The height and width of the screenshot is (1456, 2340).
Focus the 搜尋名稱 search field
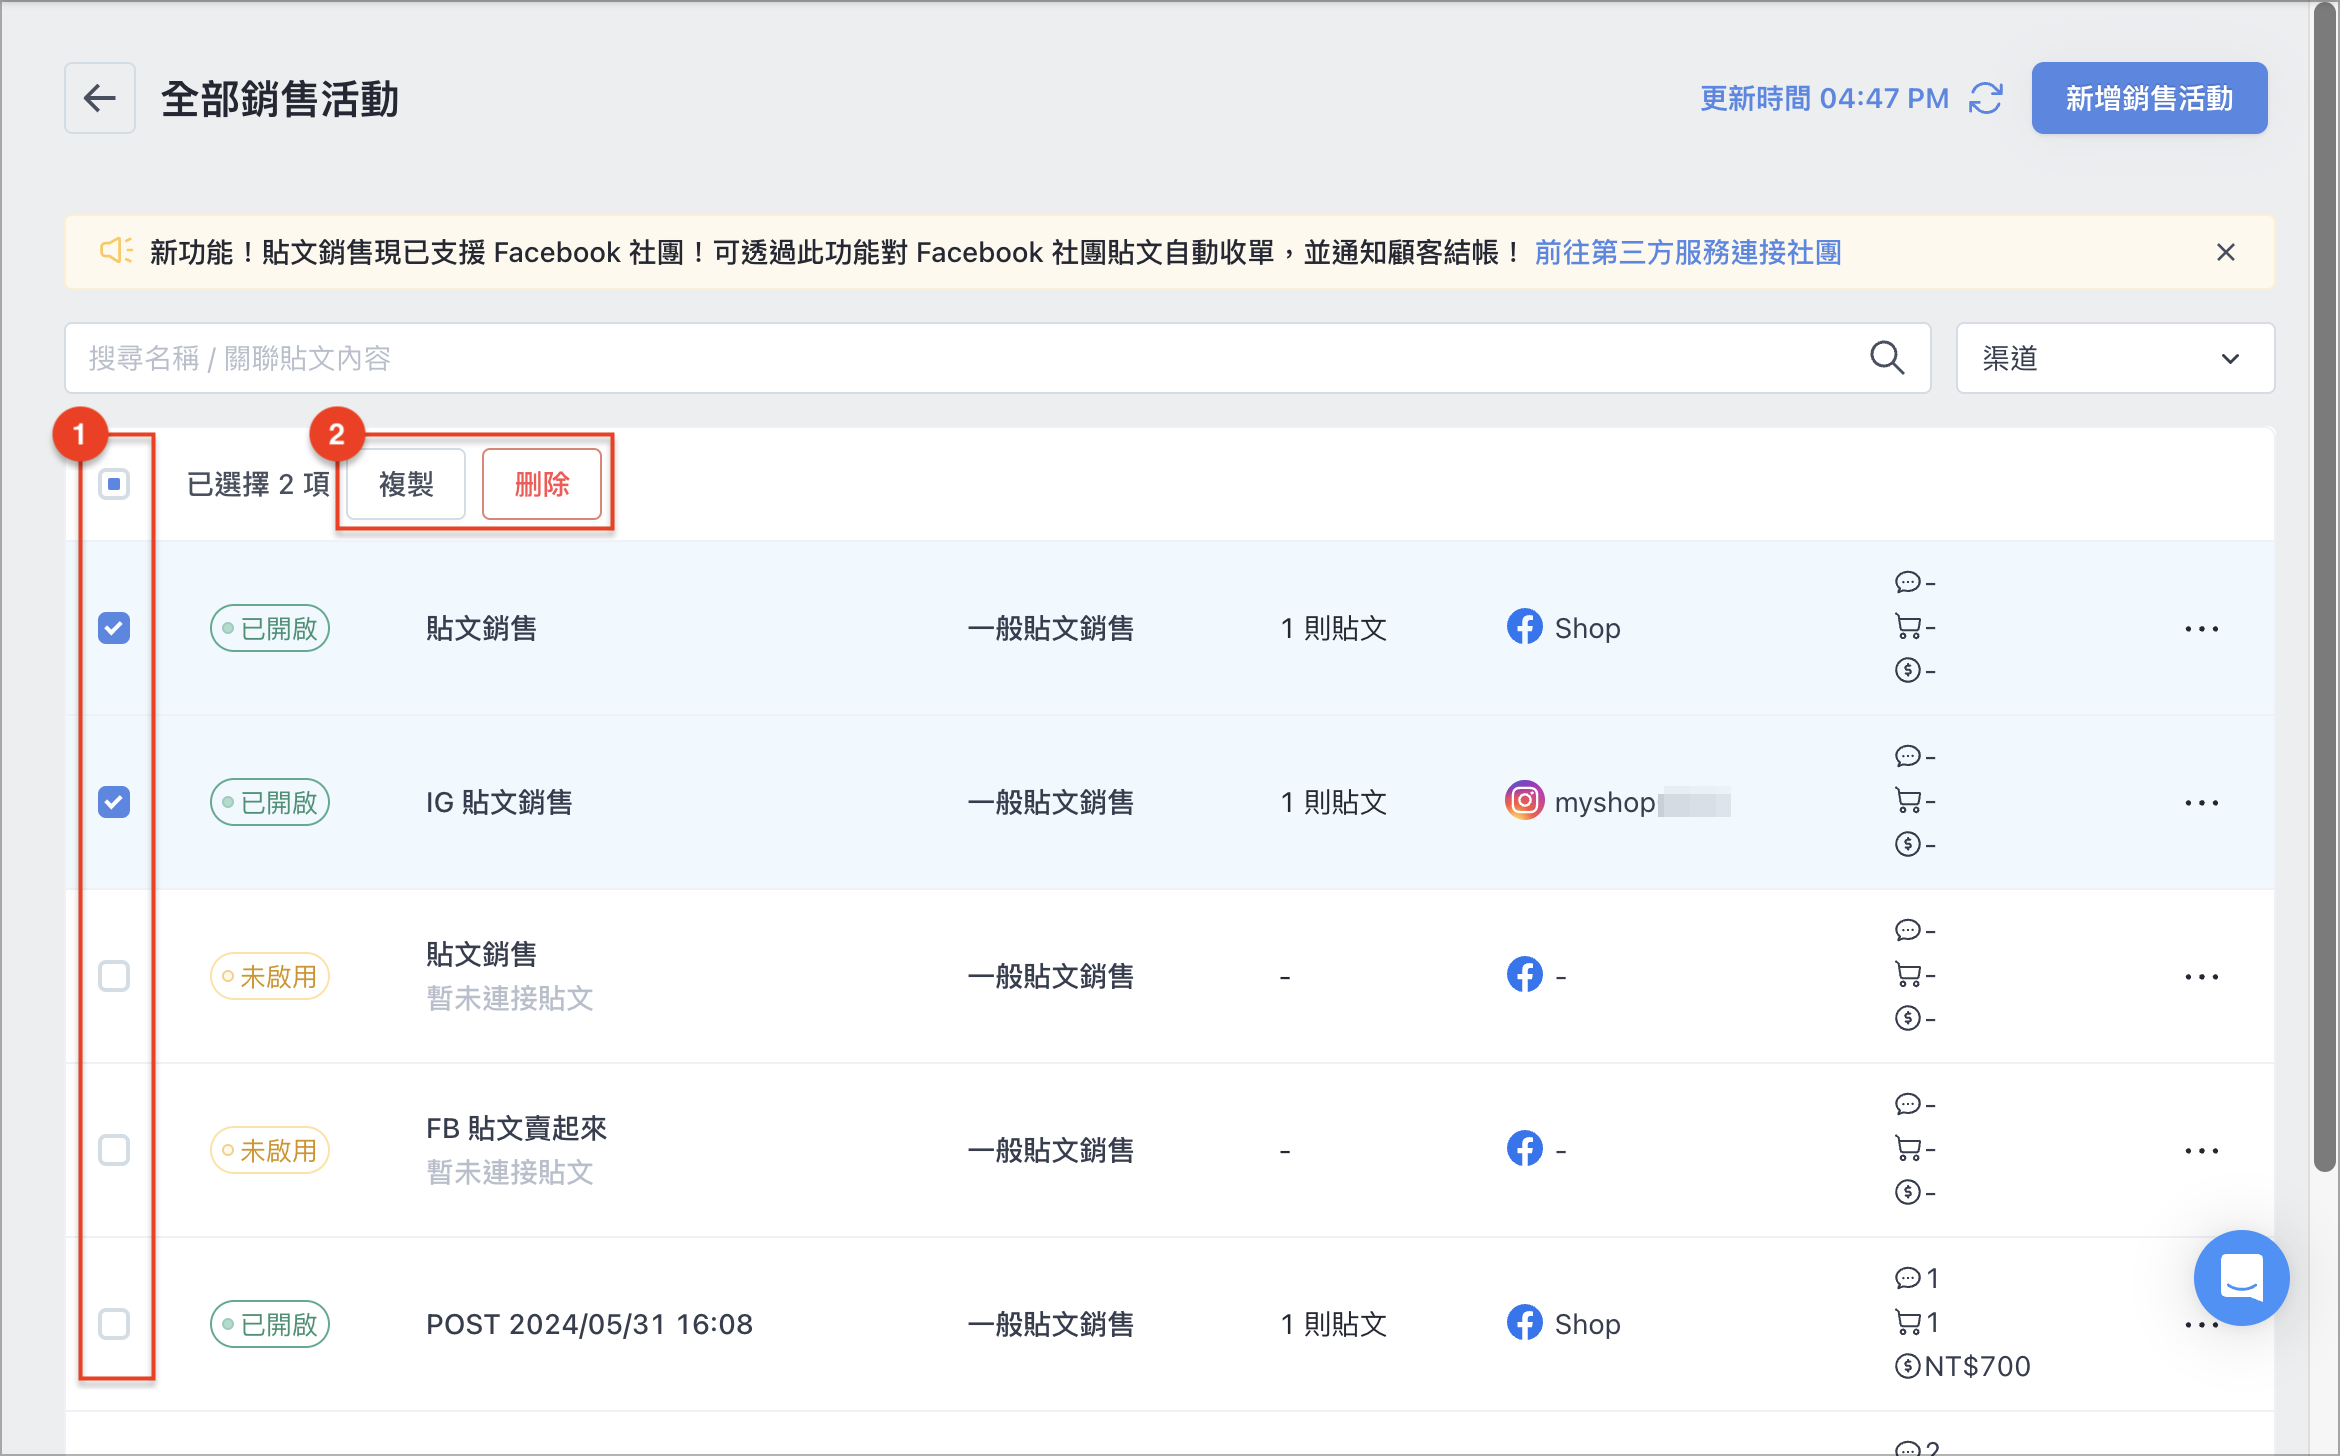997,358
